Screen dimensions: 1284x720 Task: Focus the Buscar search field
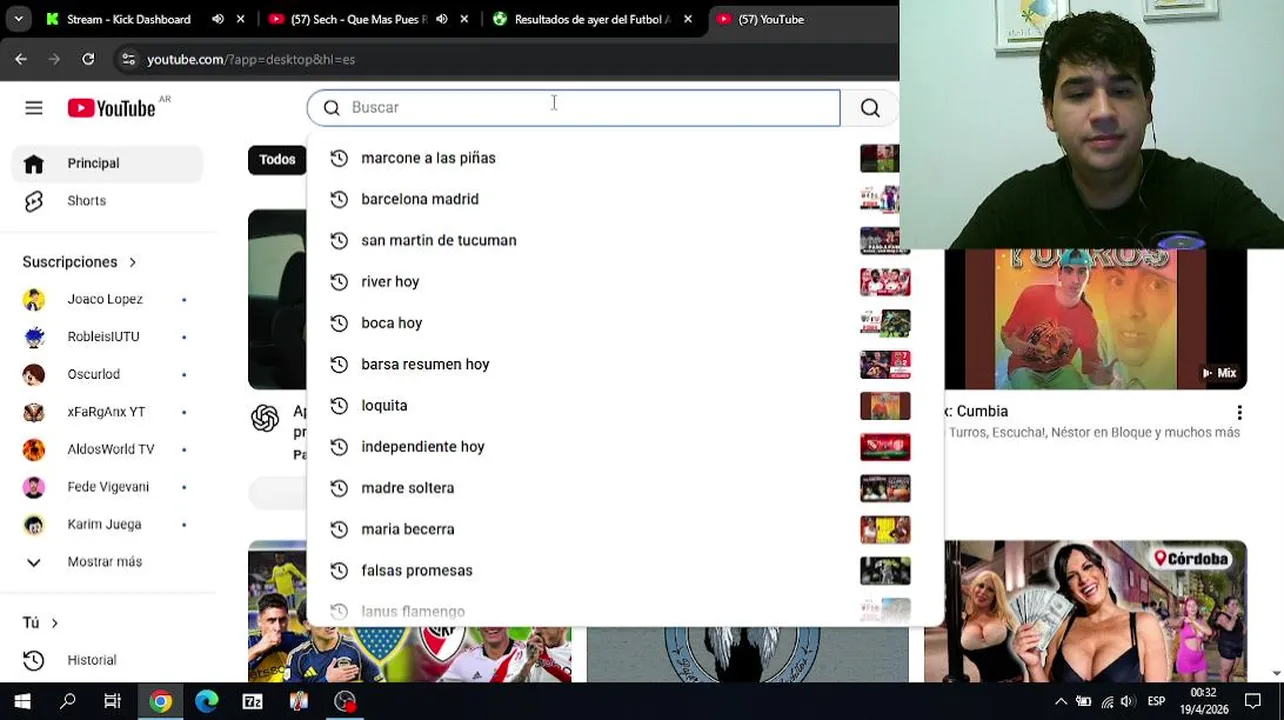[573, 108]
